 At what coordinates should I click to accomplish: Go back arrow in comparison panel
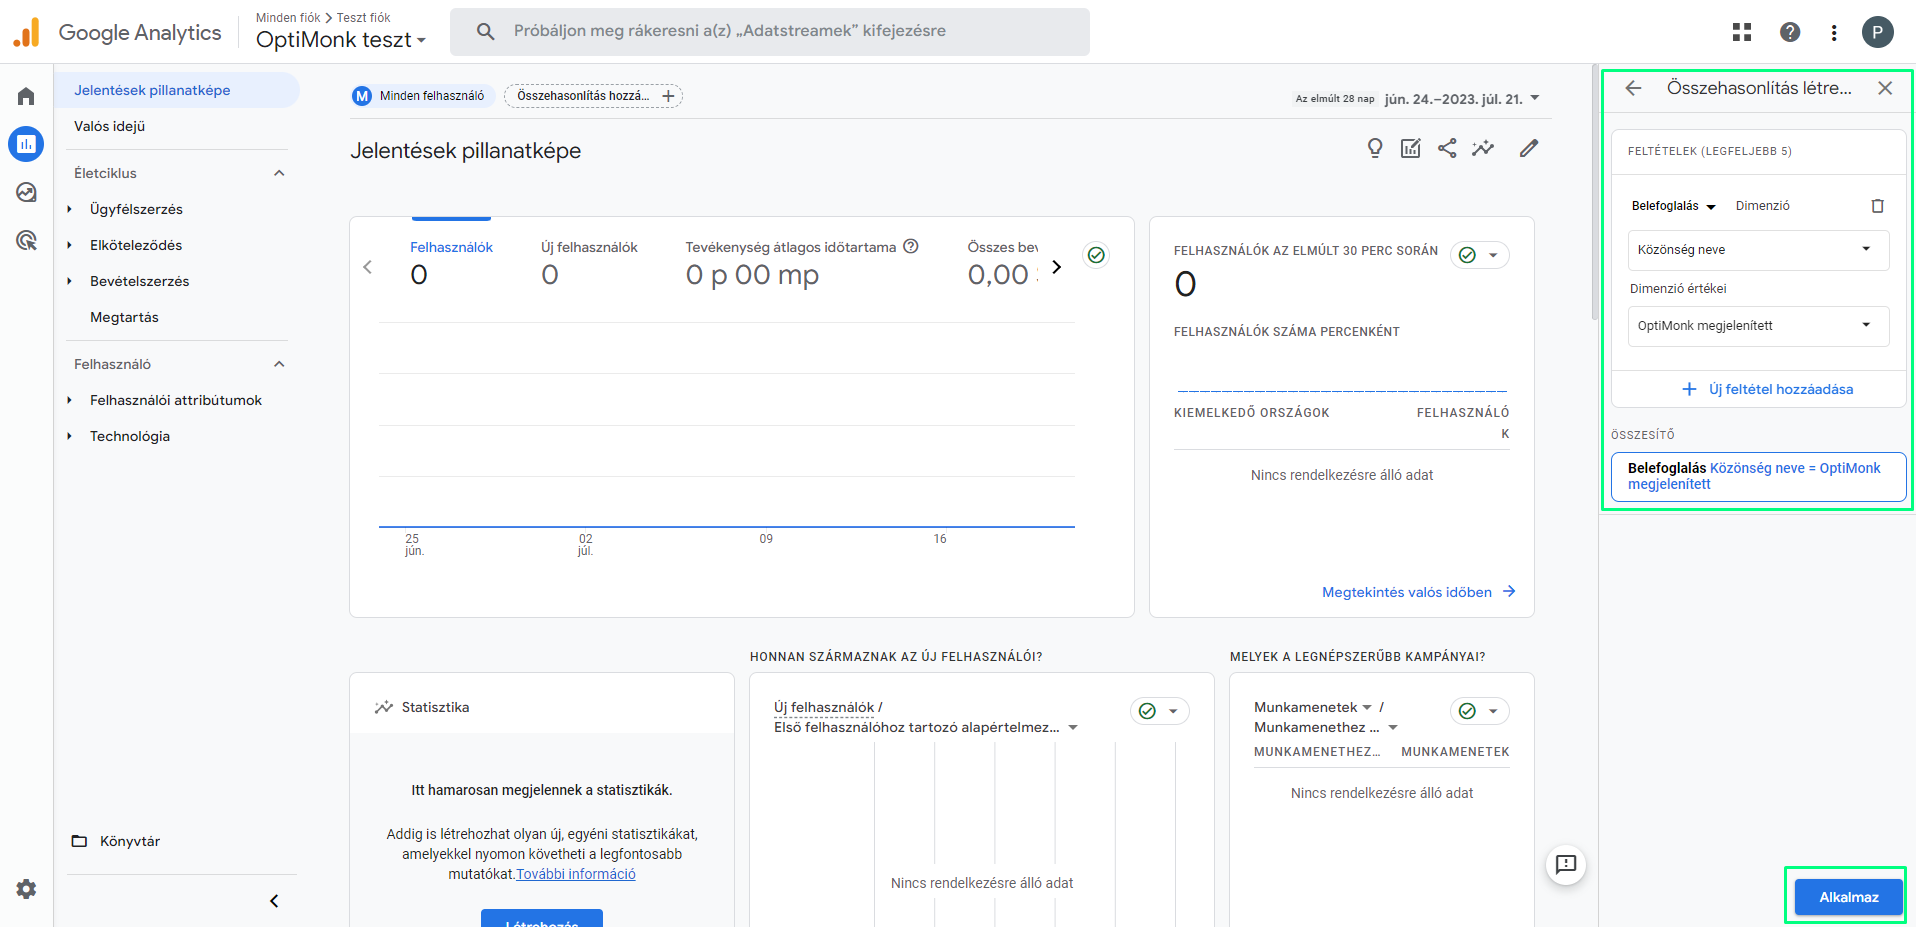pos(1634,88)
